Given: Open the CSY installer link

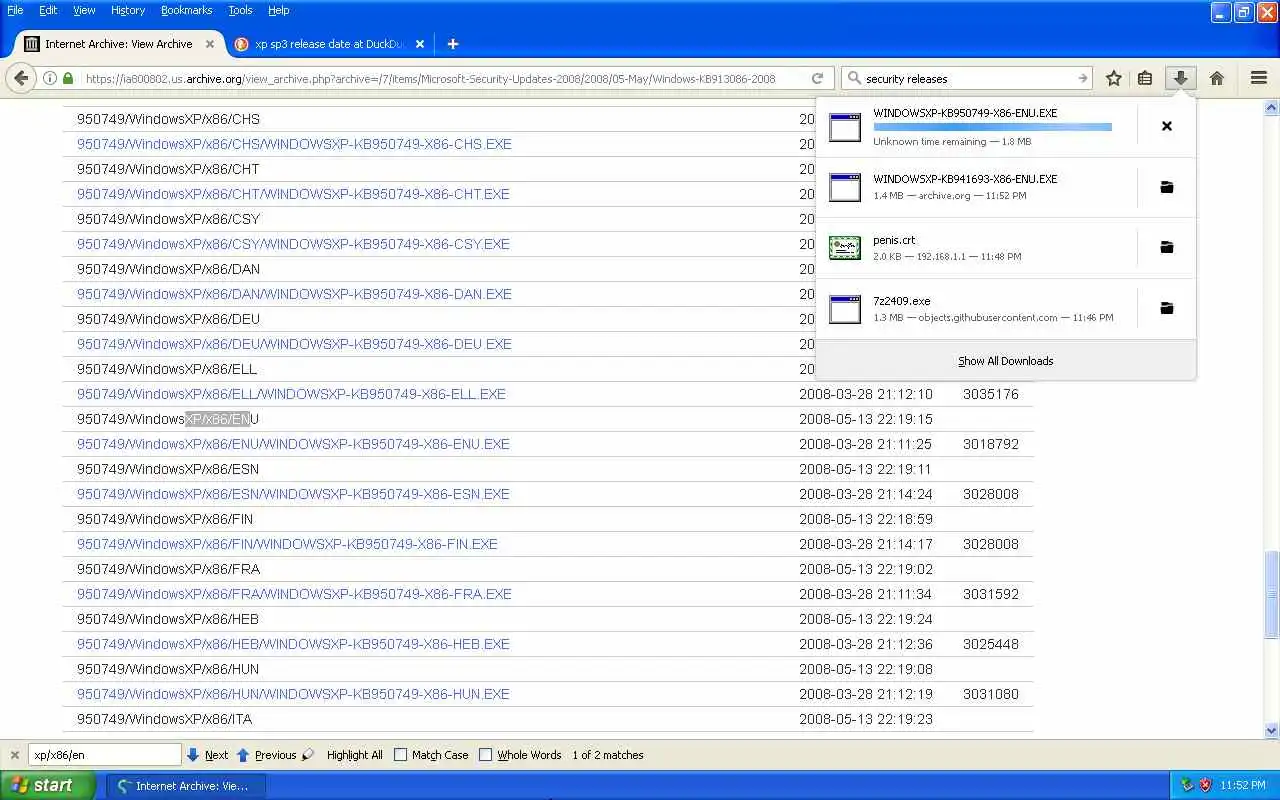Looking at the screenshot, I should 293,244.
